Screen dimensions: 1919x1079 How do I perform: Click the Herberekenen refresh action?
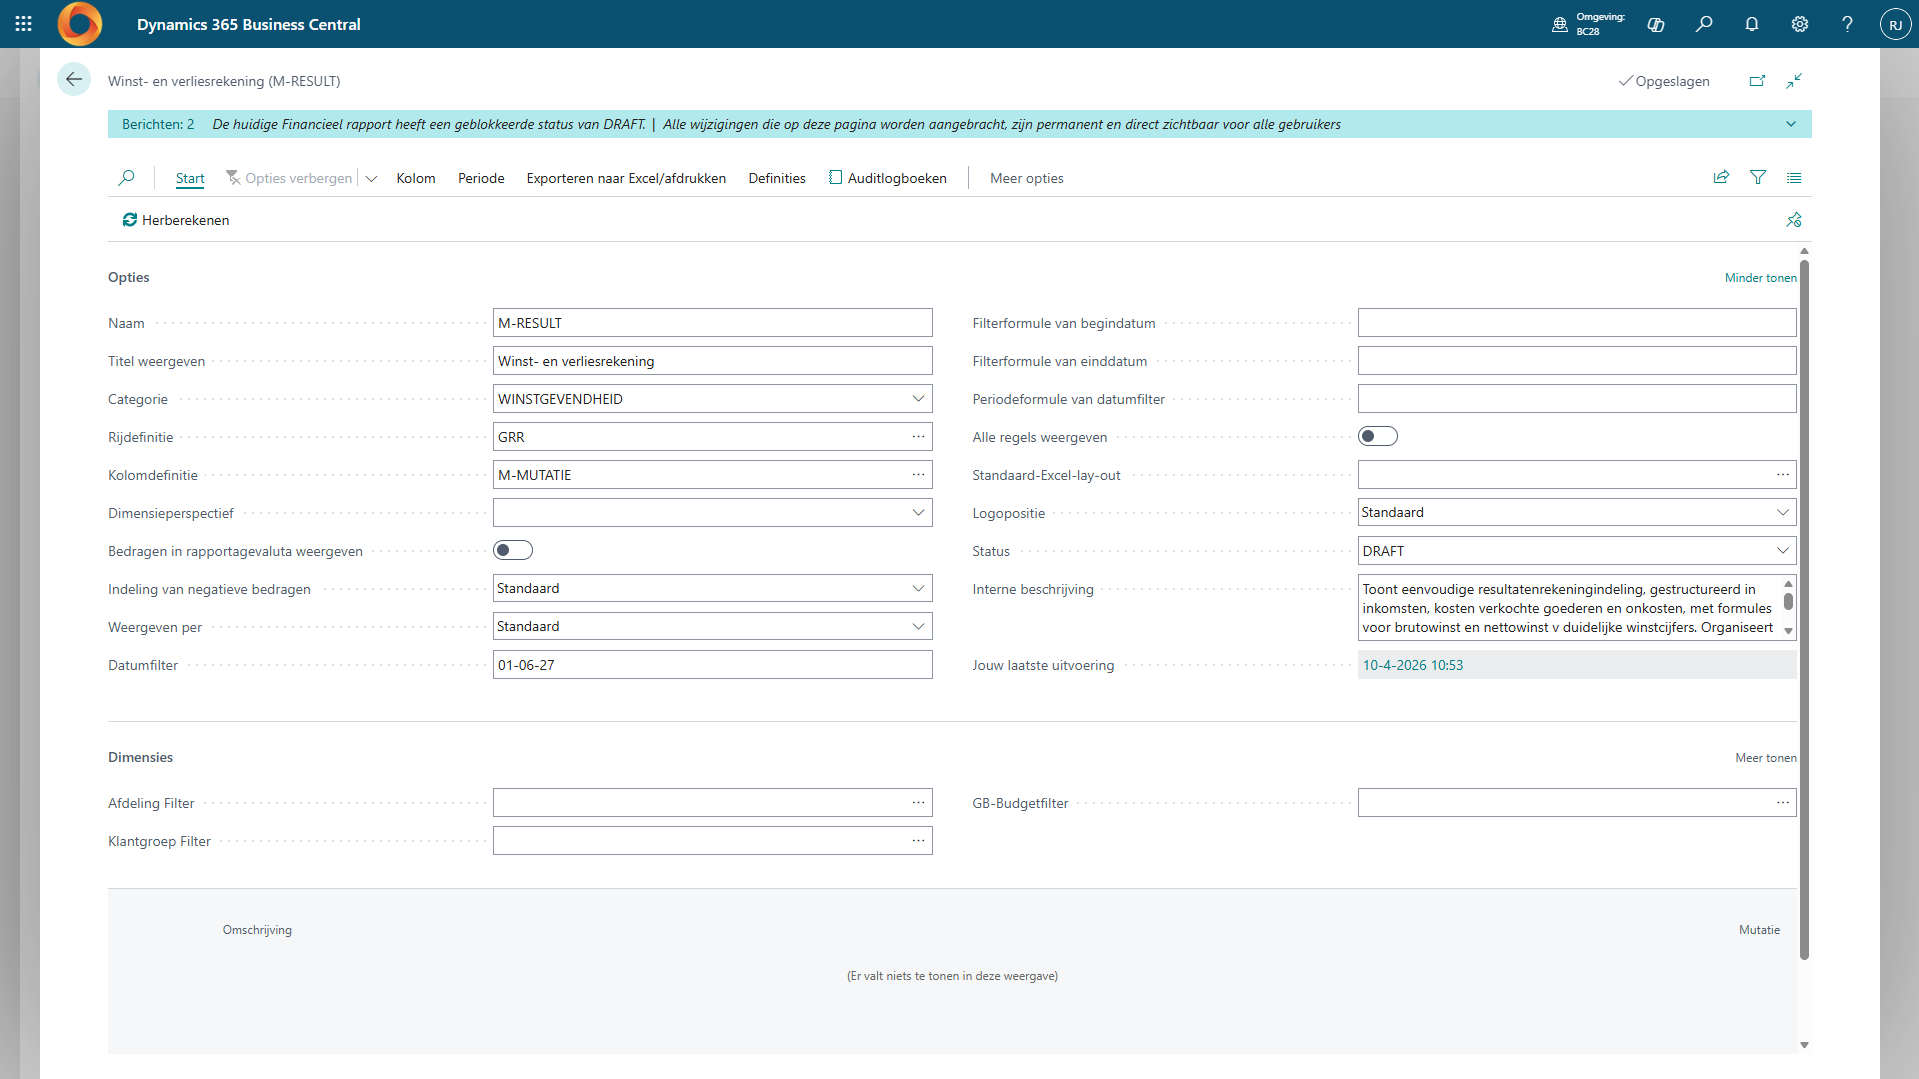point(176,220)
